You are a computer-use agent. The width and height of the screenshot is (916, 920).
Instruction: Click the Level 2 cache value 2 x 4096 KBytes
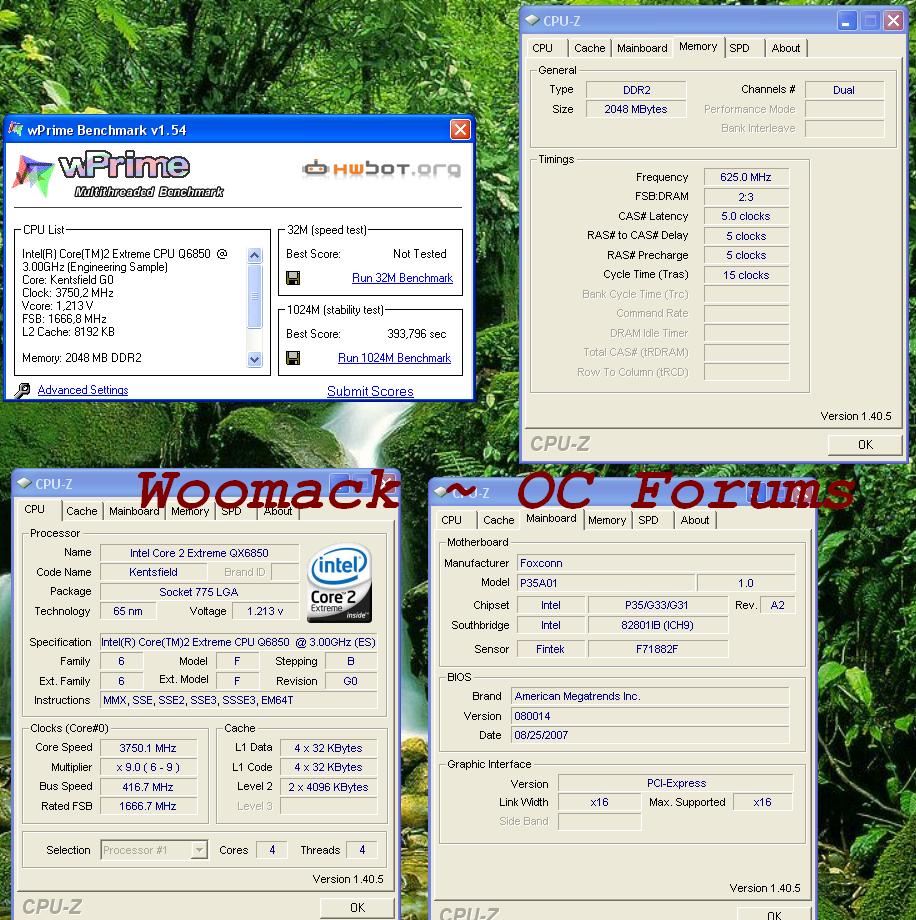[x=328, y=787]
